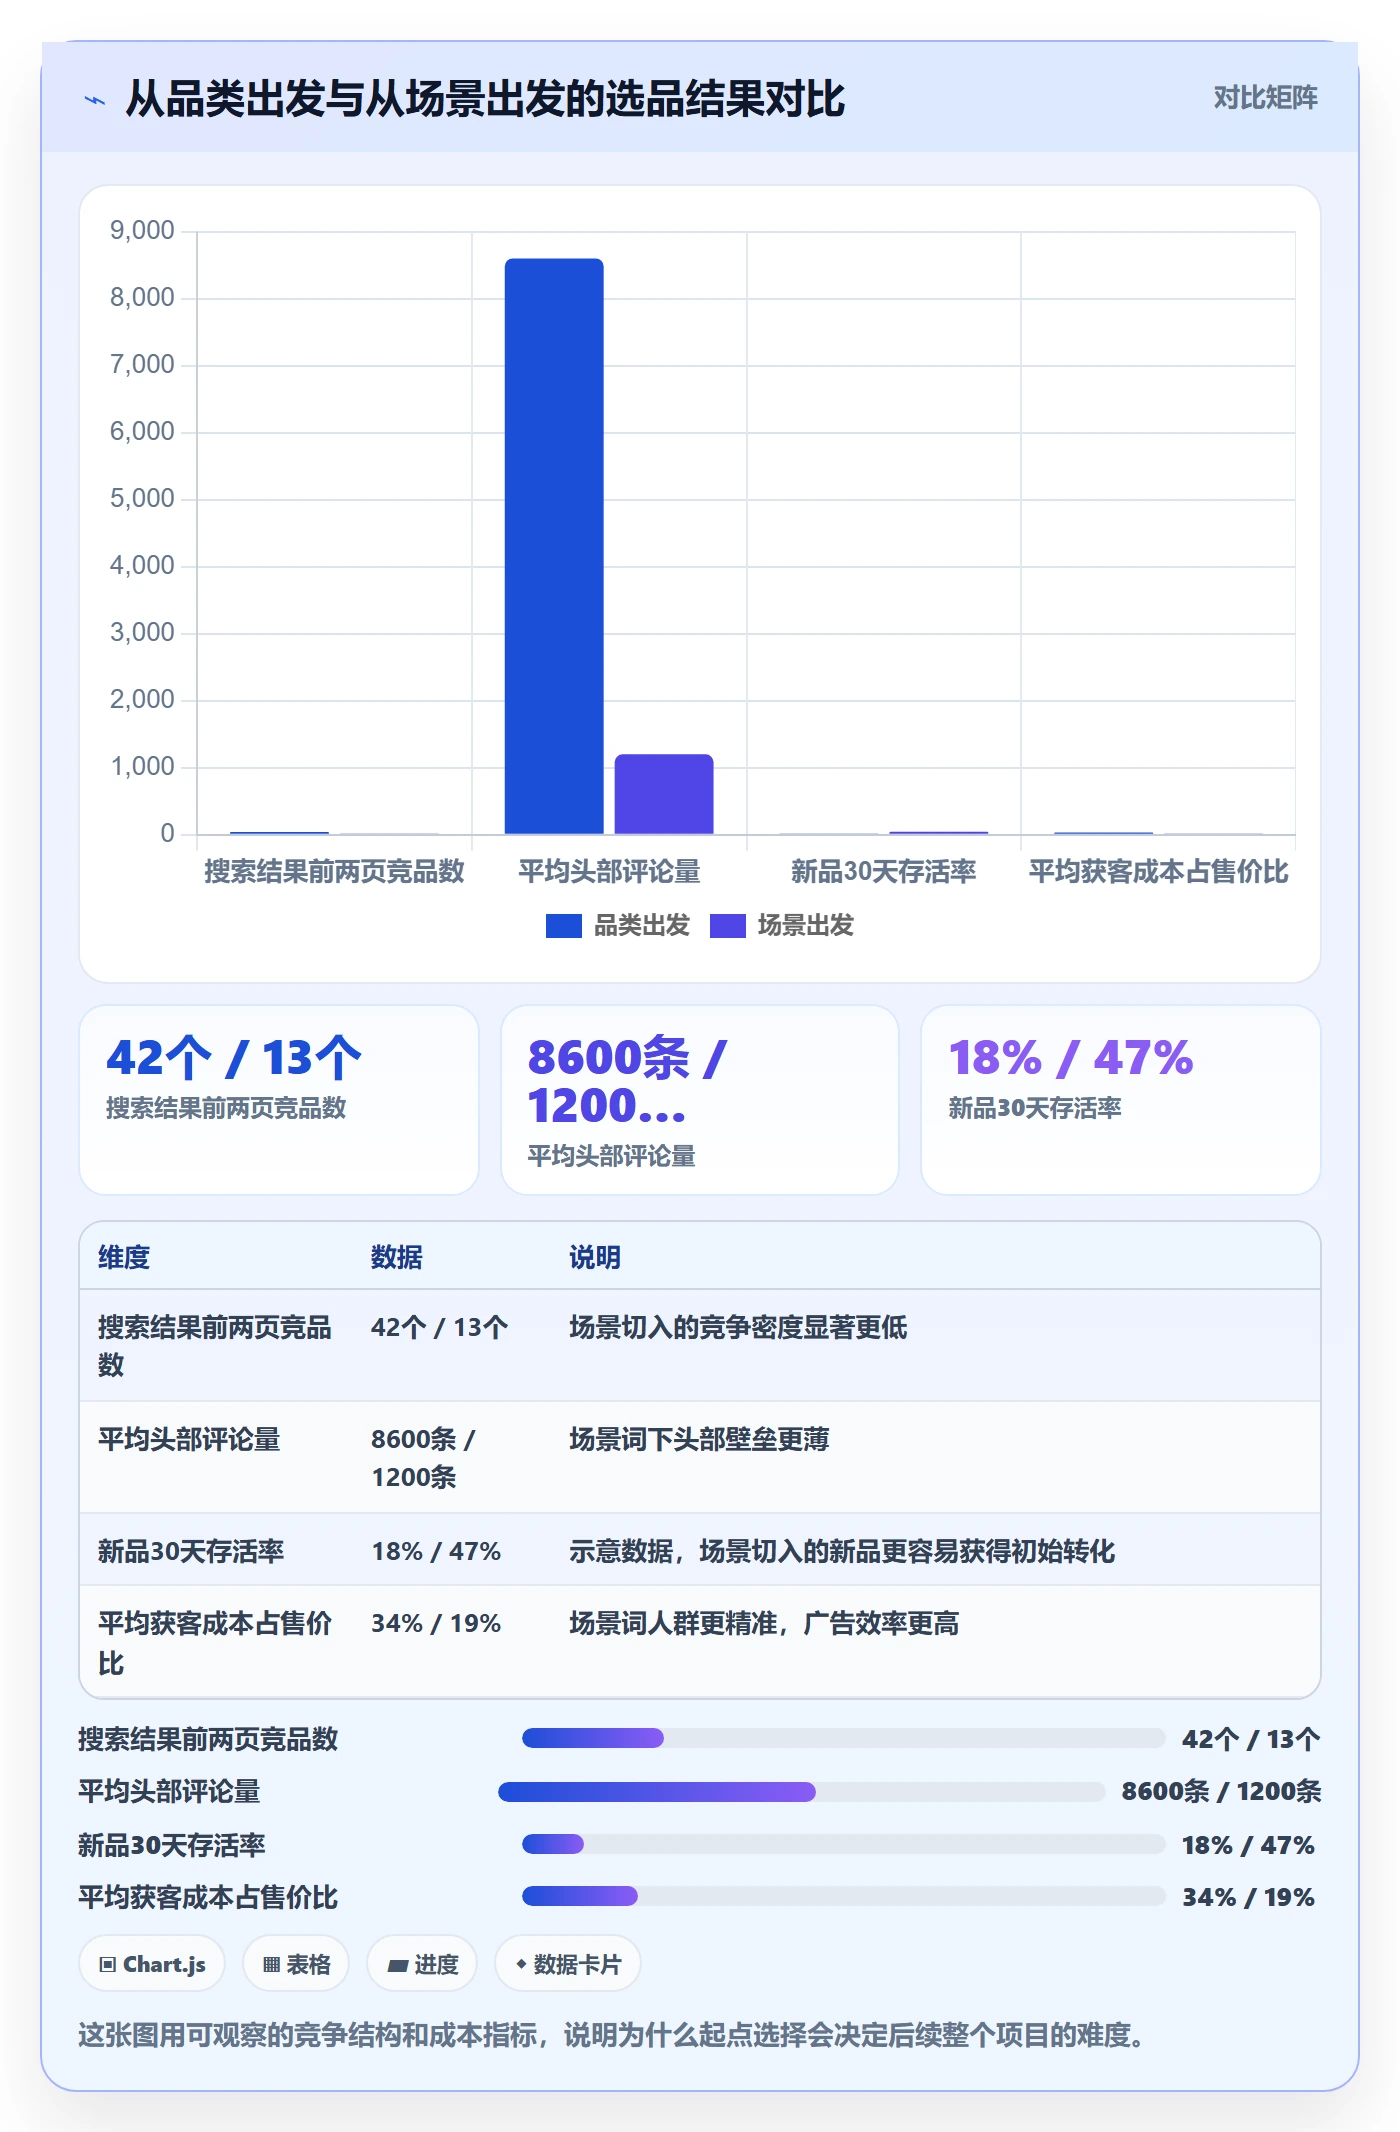
Task: Click the 5,000 y-axis tick label
Action: pos(142,499)
